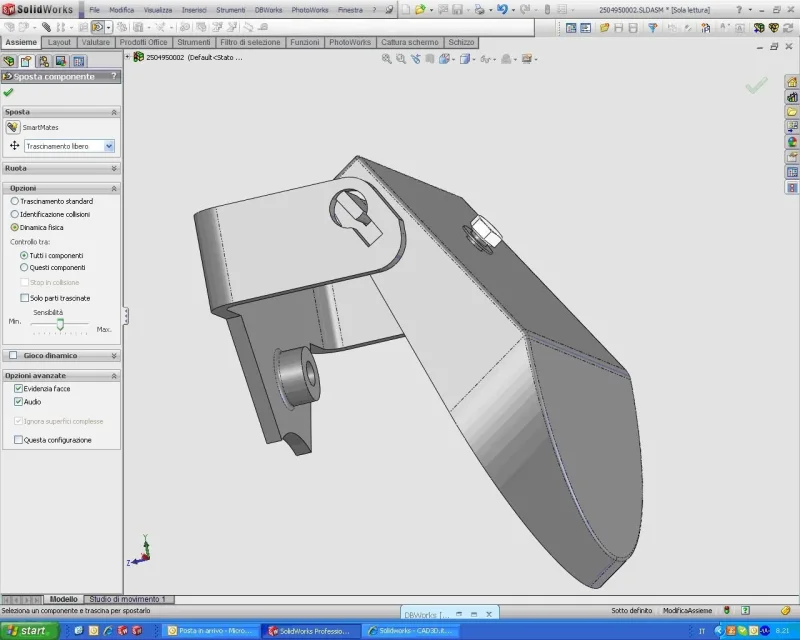Click the Previous view icon in viewport toolbar
The height and width of the screenshot is (640, 800).
(415, 59)
